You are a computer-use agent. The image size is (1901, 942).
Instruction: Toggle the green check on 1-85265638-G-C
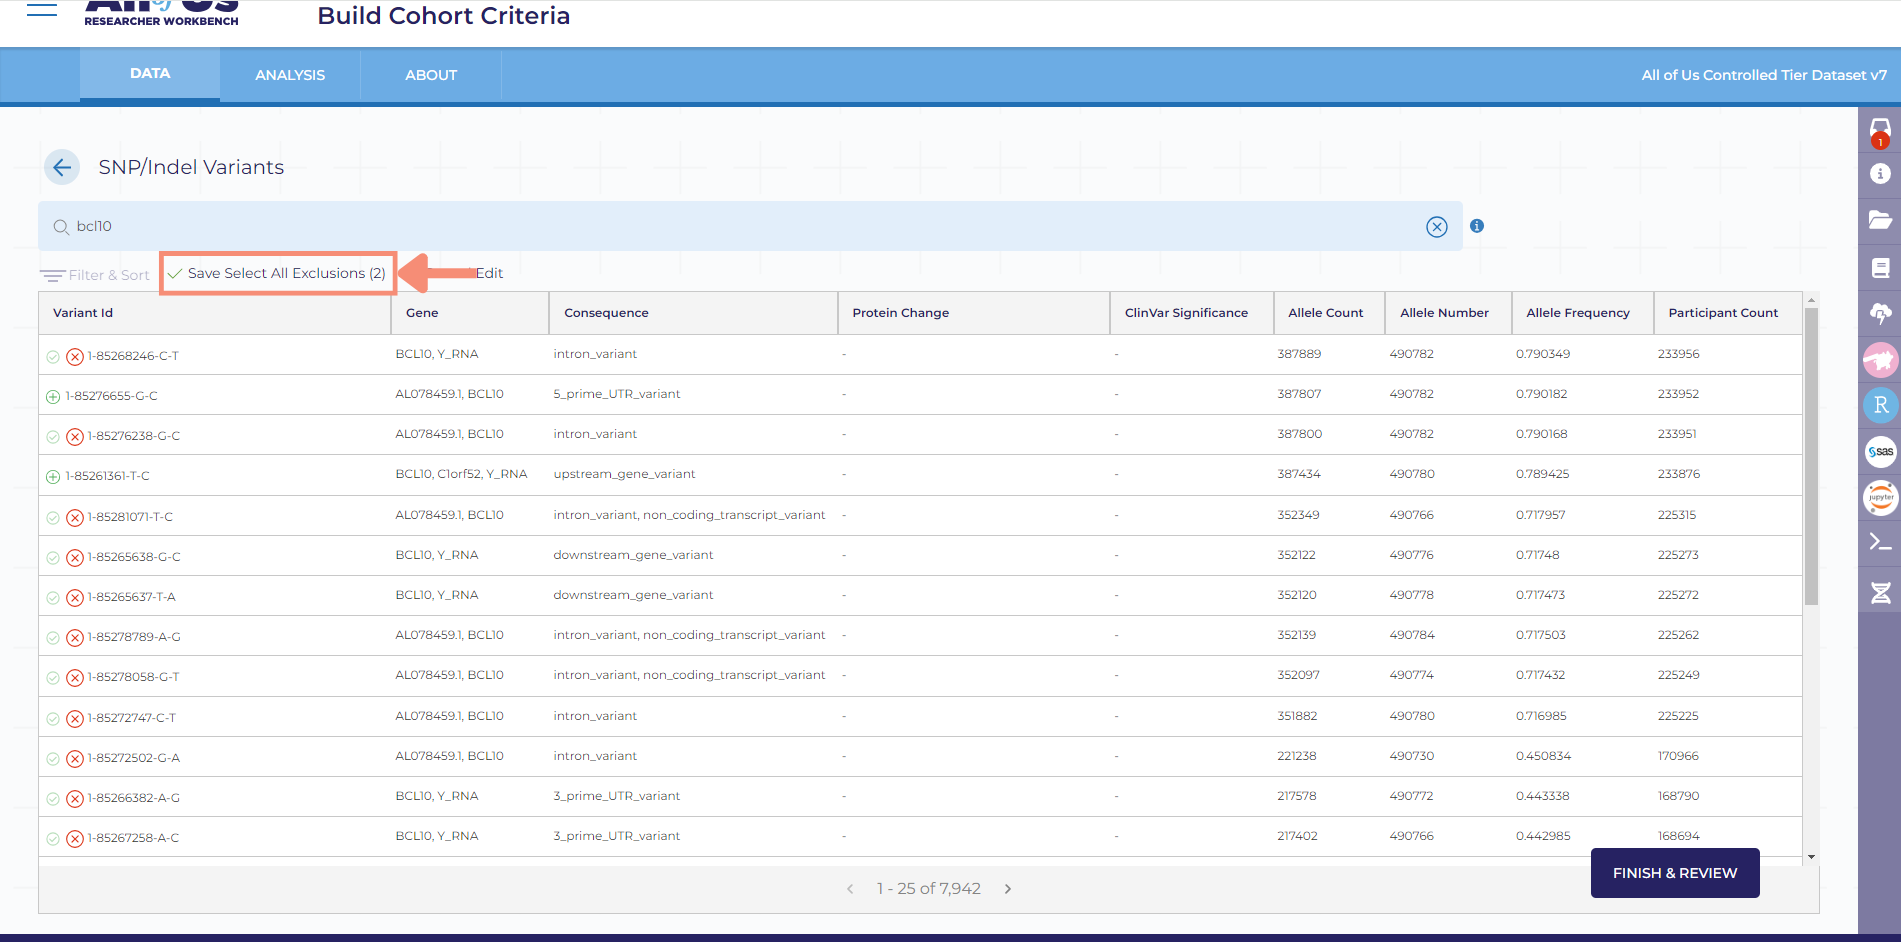[x=53, y=557]
